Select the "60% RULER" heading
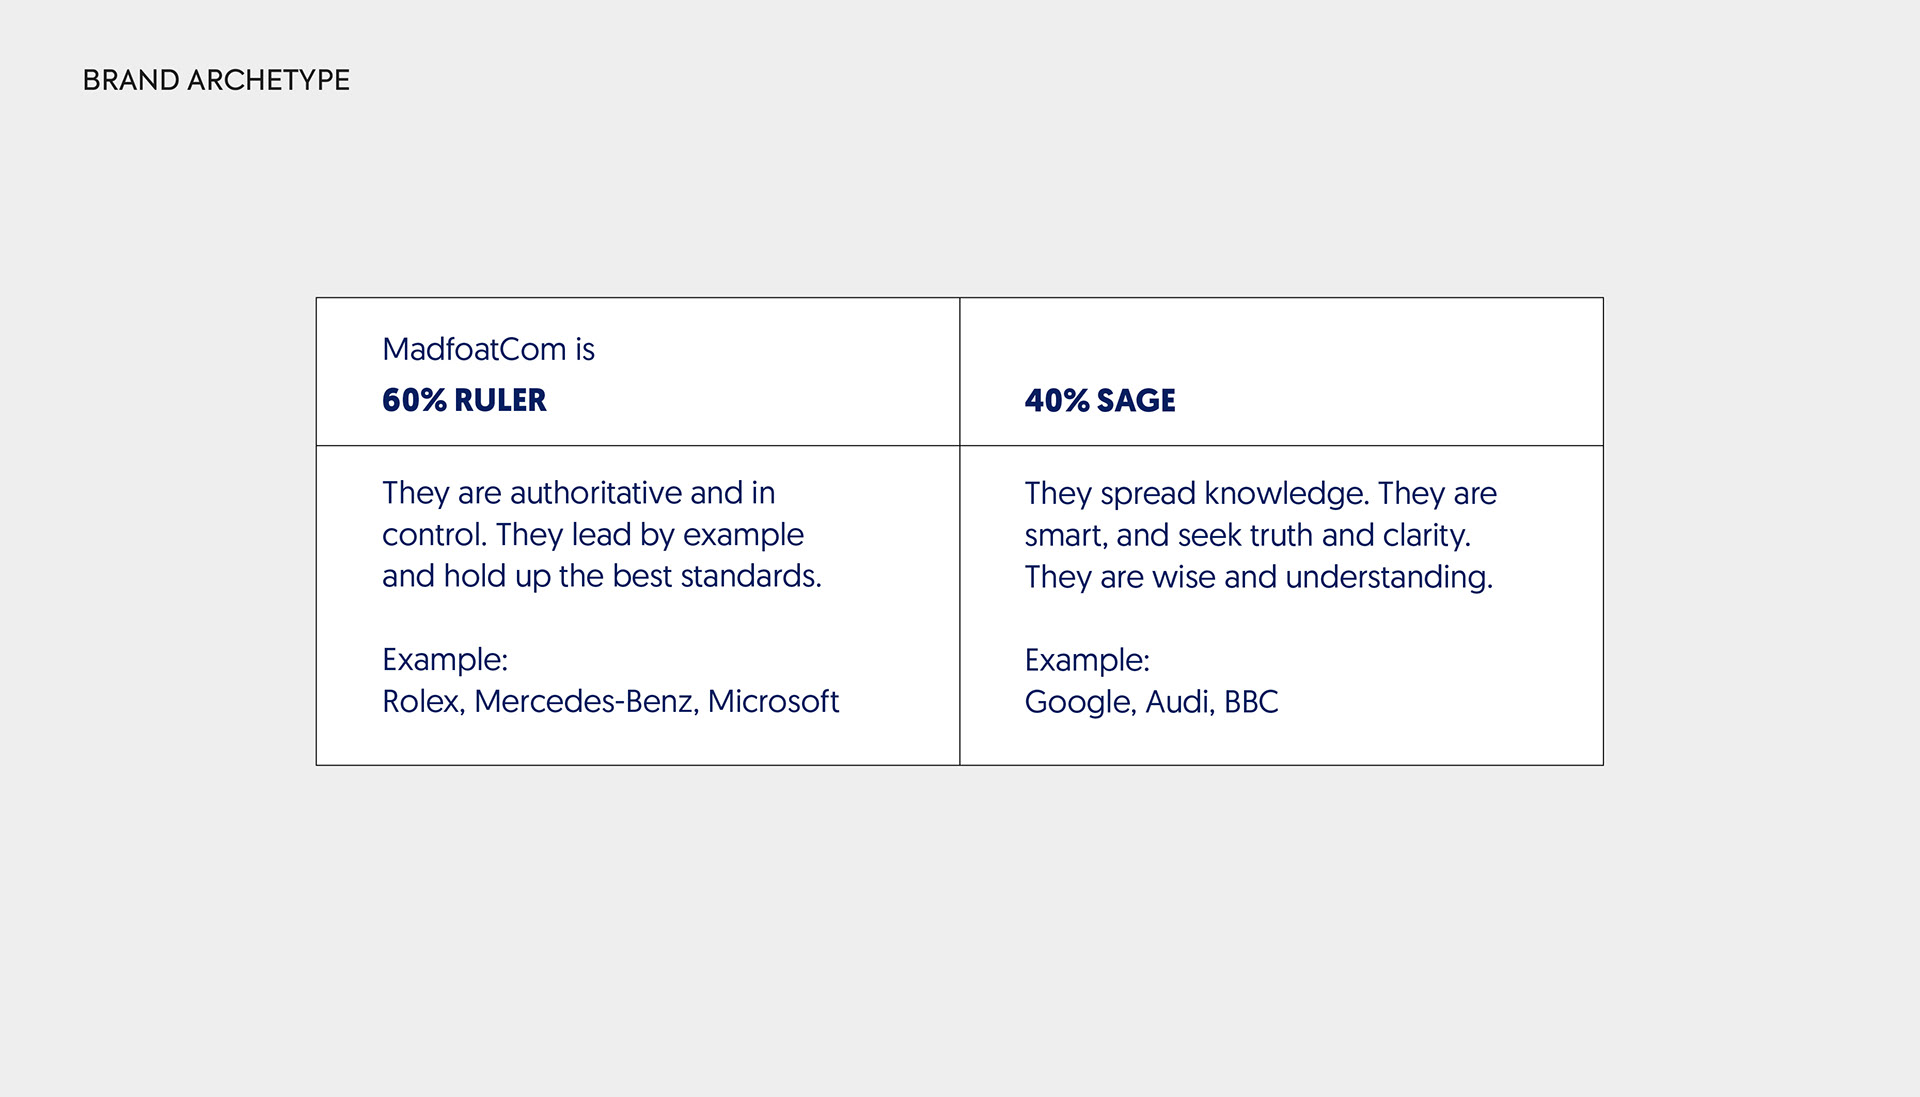Screen dimensions: 1920x1097 [x=464, y=400]
